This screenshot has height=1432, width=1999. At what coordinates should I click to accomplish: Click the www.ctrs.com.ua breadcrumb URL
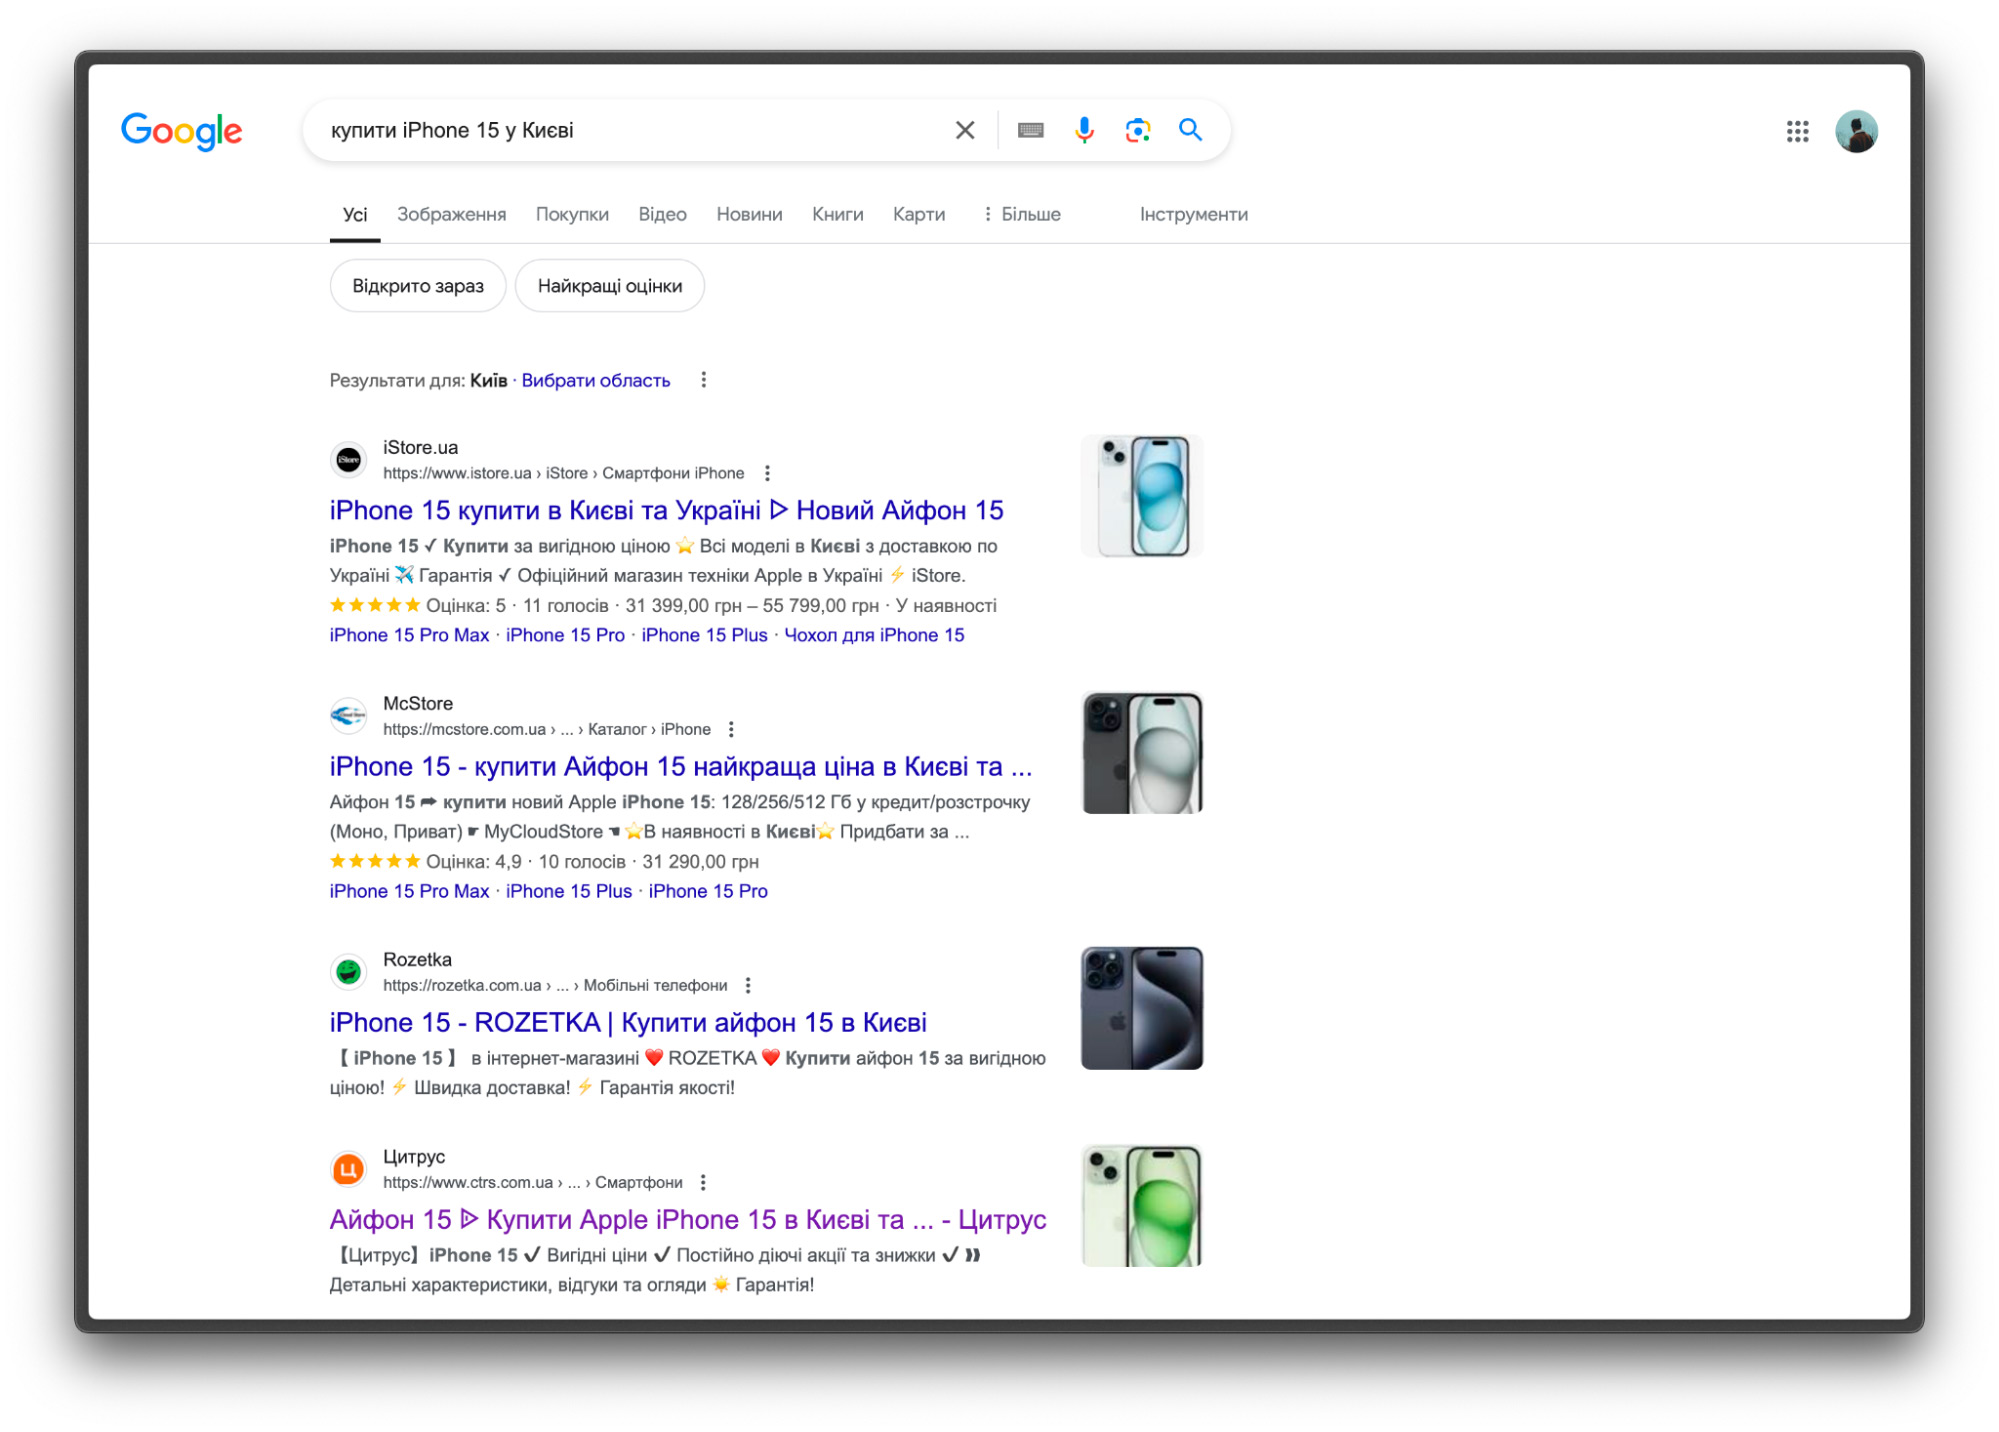coord(533,1182)
